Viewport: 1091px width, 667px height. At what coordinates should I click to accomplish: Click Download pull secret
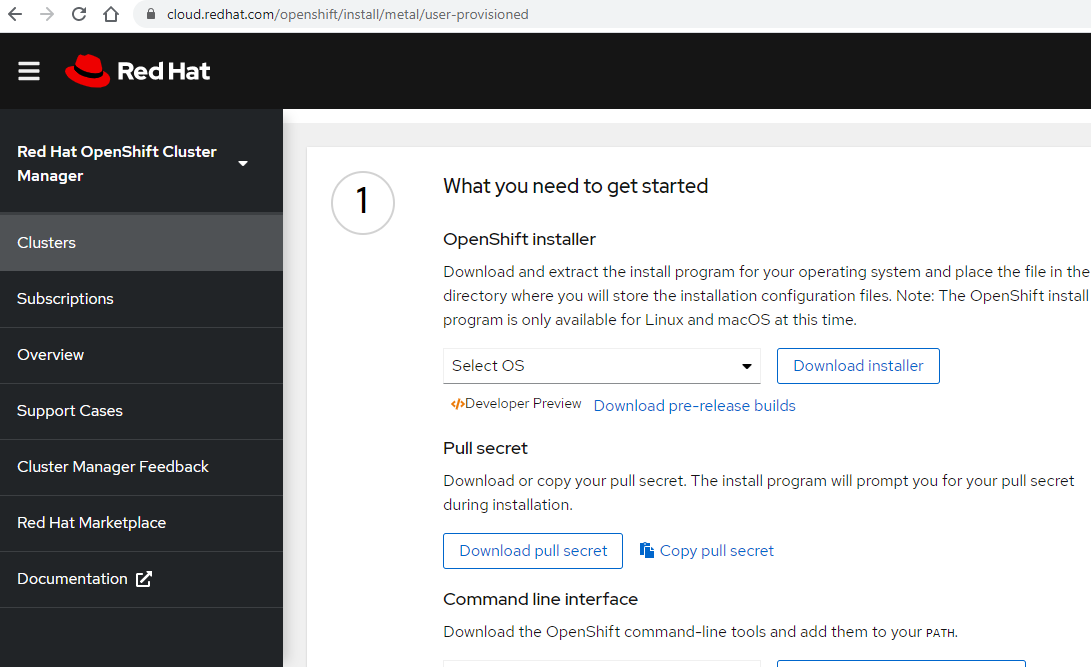(x=532, y=550)
